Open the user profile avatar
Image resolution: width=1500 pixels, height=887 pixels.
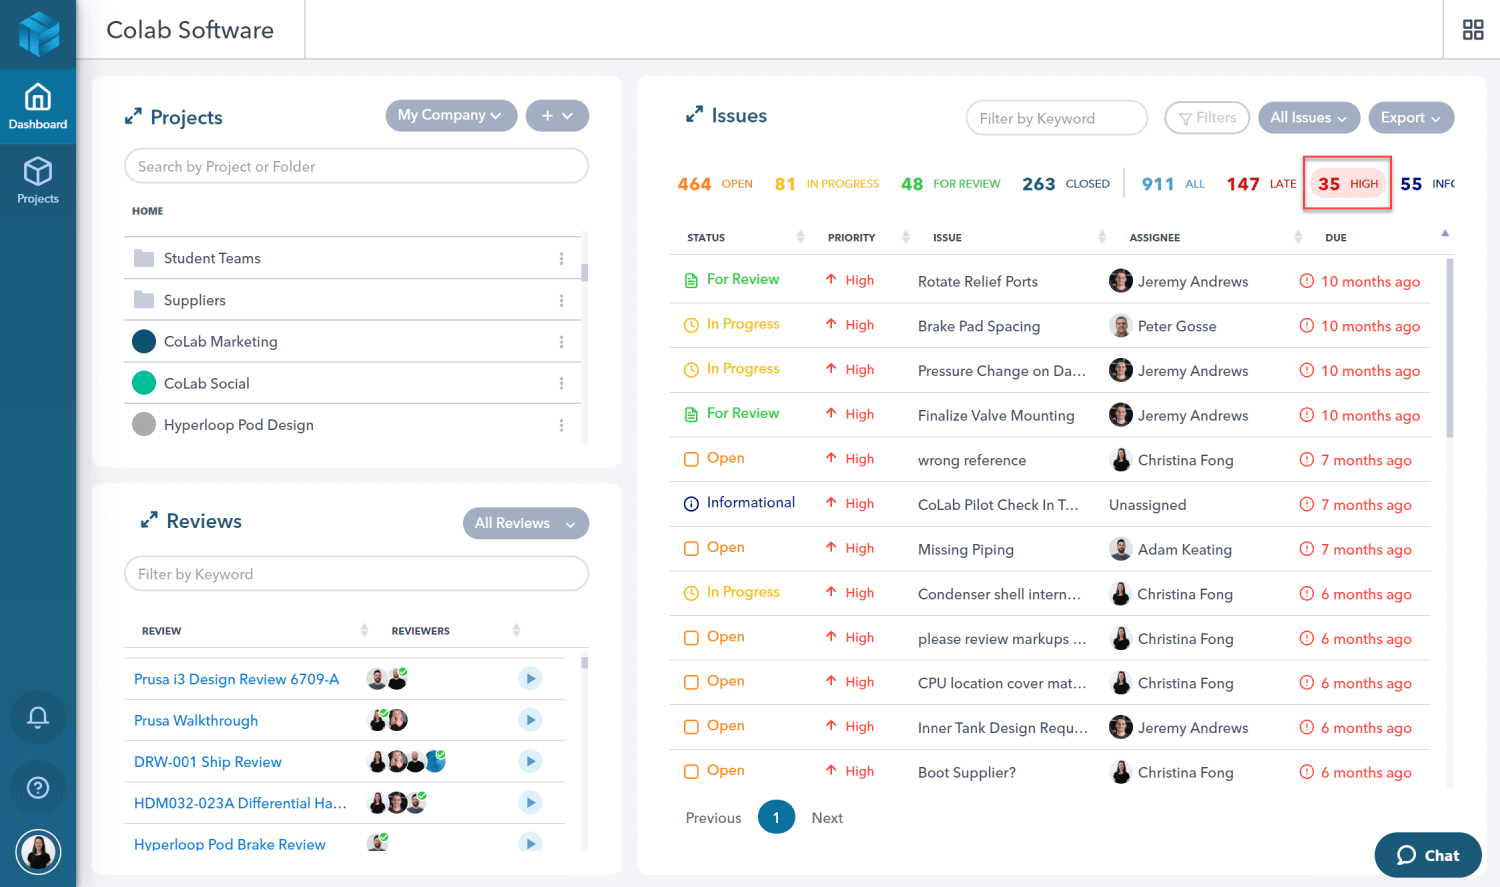pos(38,852)
